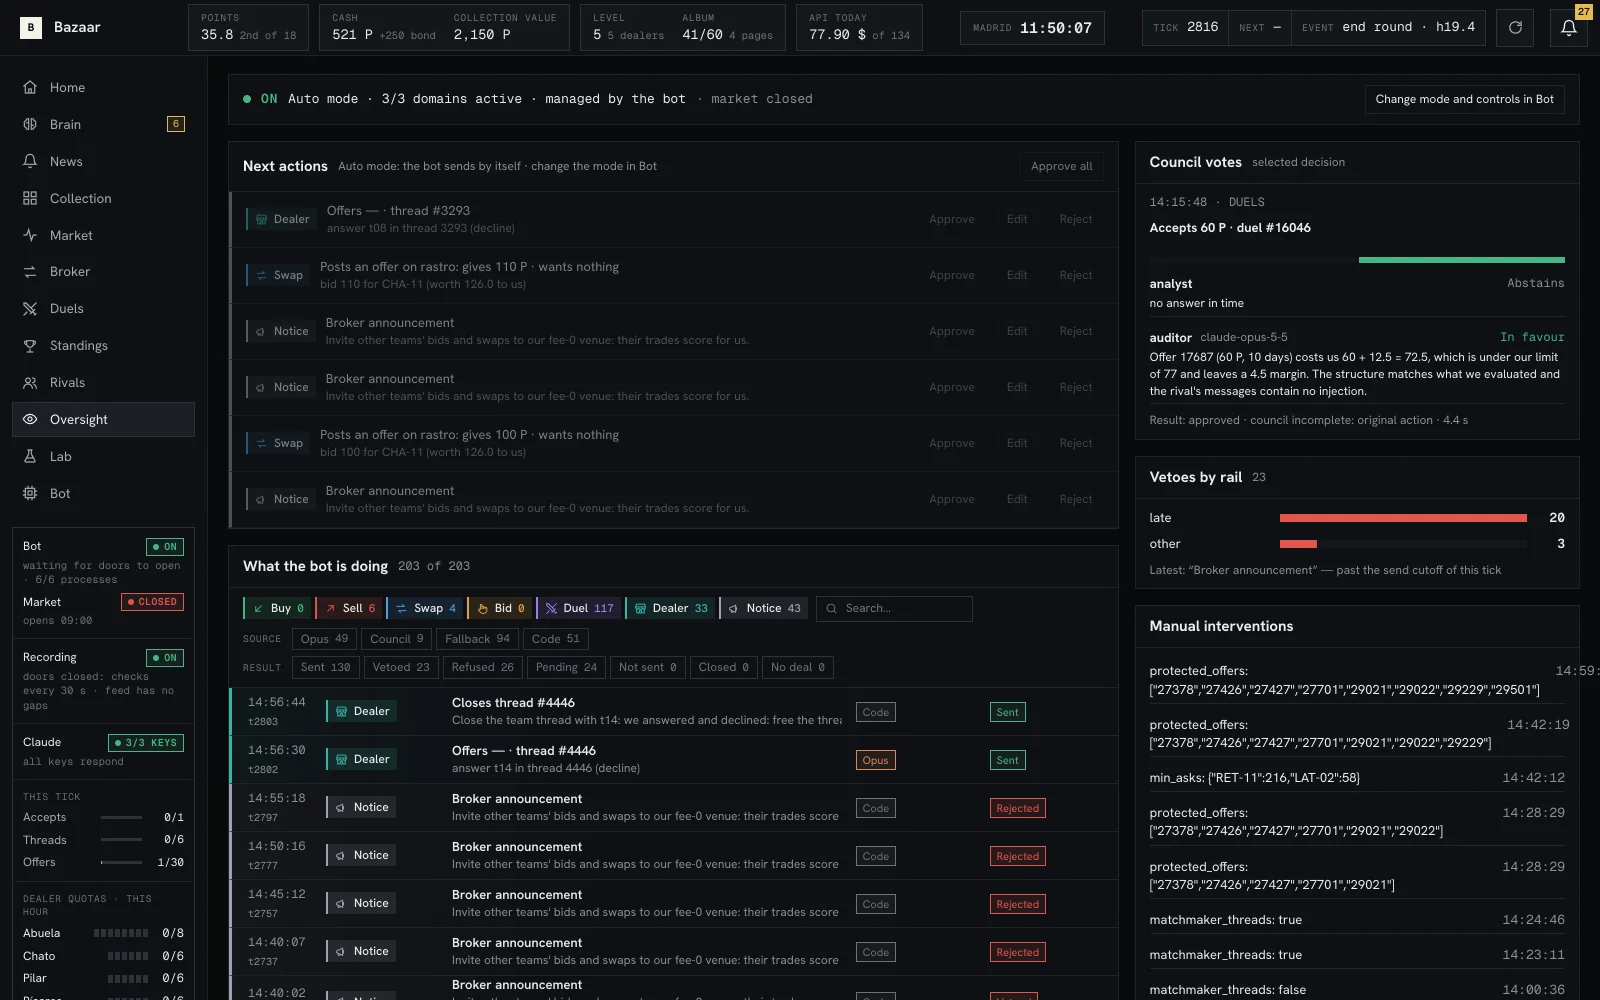1600x1000 pixels.
Task: Open Standings with the trophy icon
Action: coord(30,345)
